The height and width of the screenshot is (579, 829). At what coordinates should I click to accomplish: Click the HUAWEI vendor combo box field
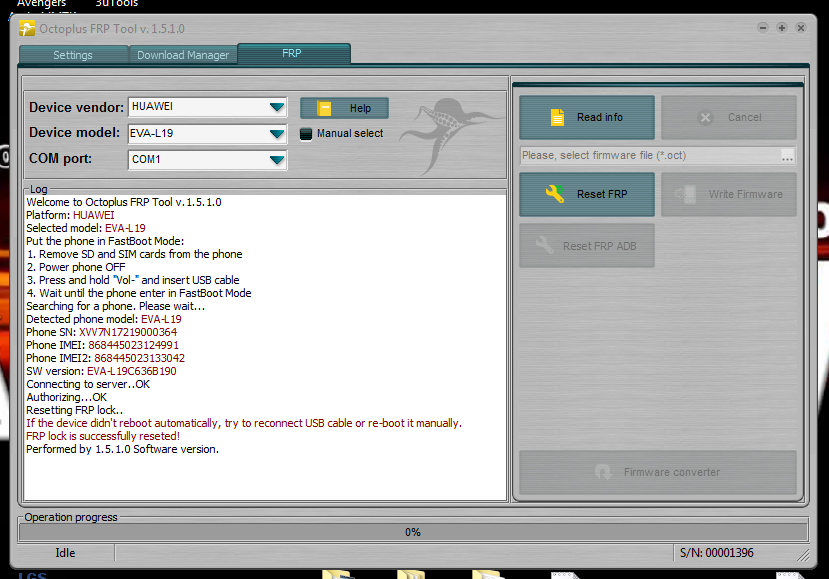207,107
